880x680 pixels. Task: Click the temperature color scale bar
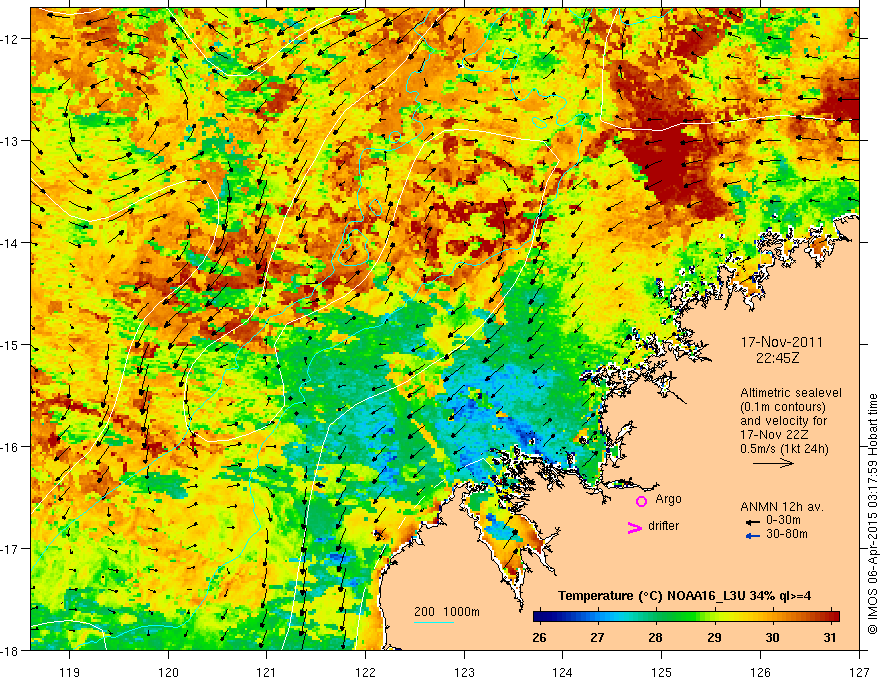(x=686, y=617)
